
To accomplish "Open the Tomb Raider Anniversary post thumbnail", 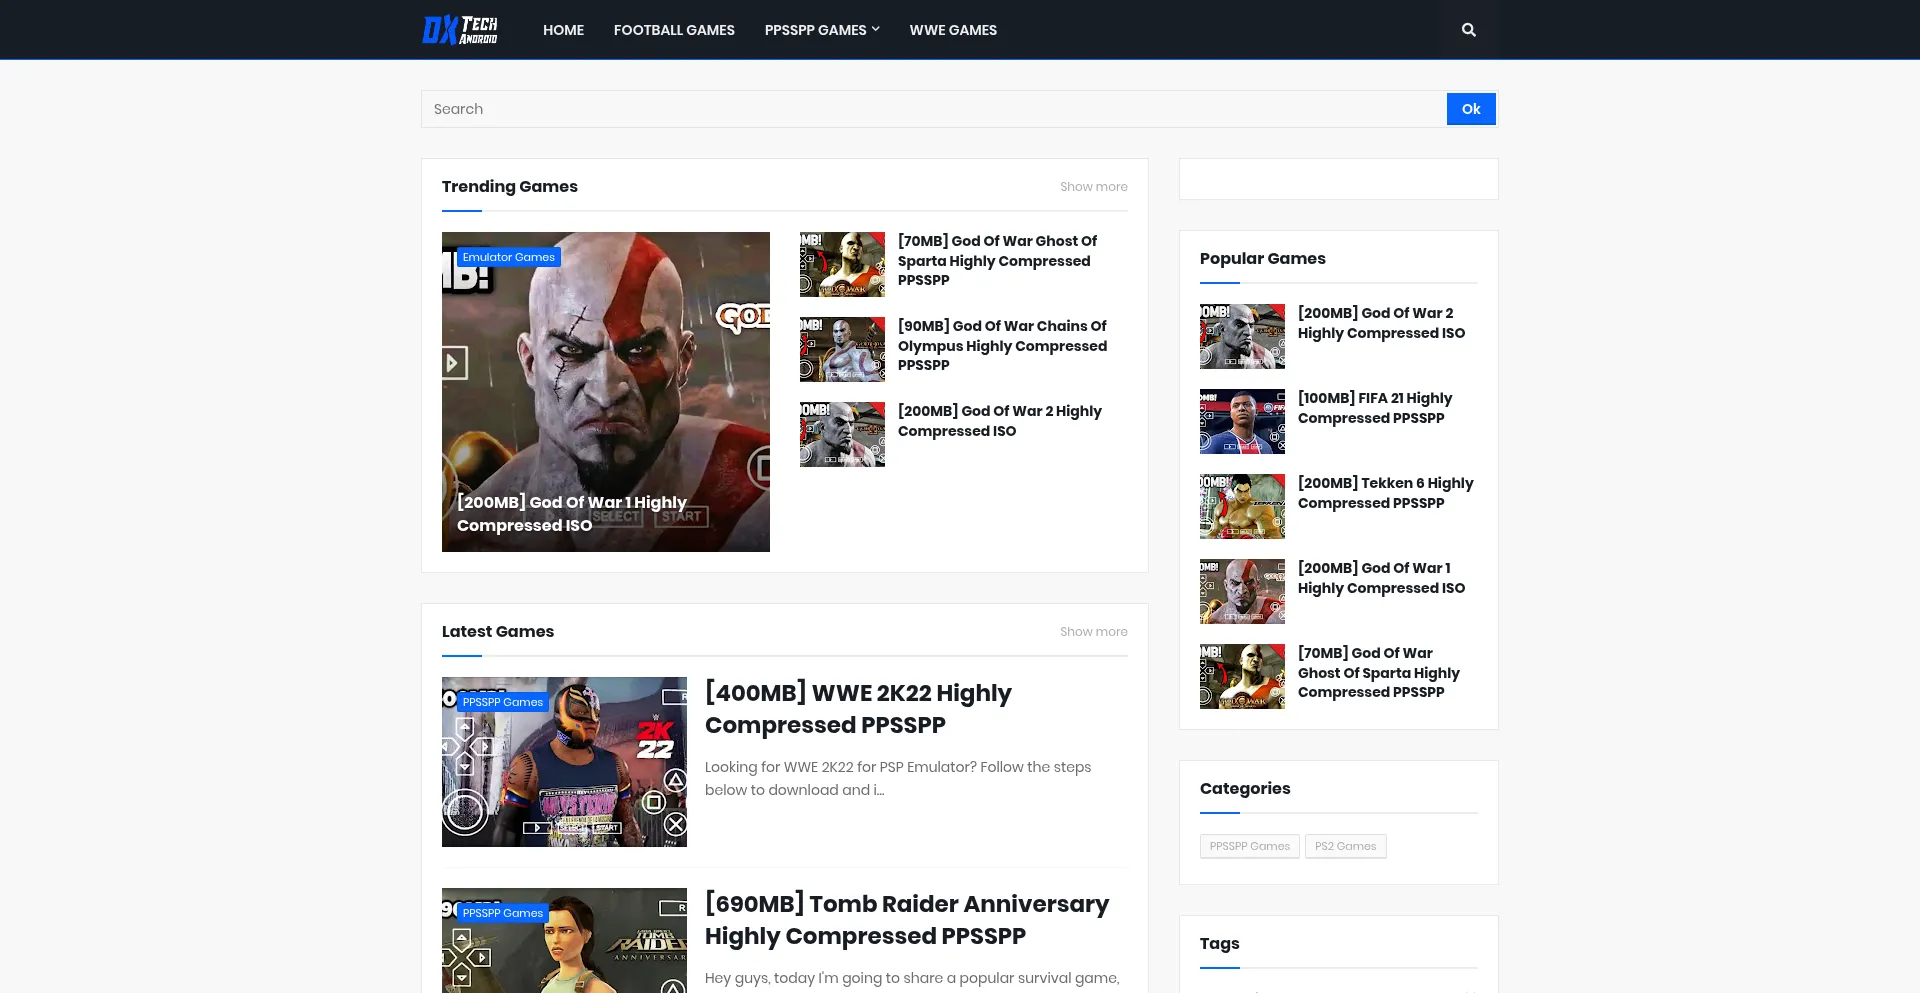I will point(564,940).
